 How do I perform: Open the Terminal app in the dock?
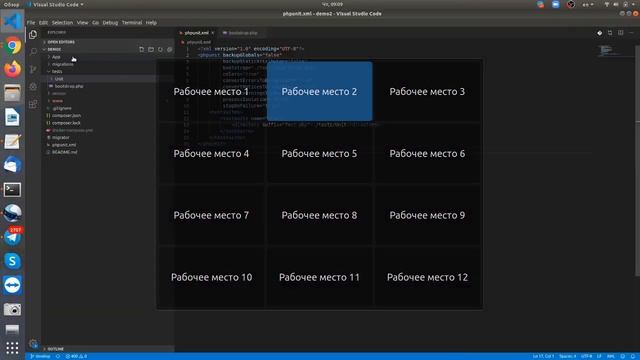(x=12, y=189)
